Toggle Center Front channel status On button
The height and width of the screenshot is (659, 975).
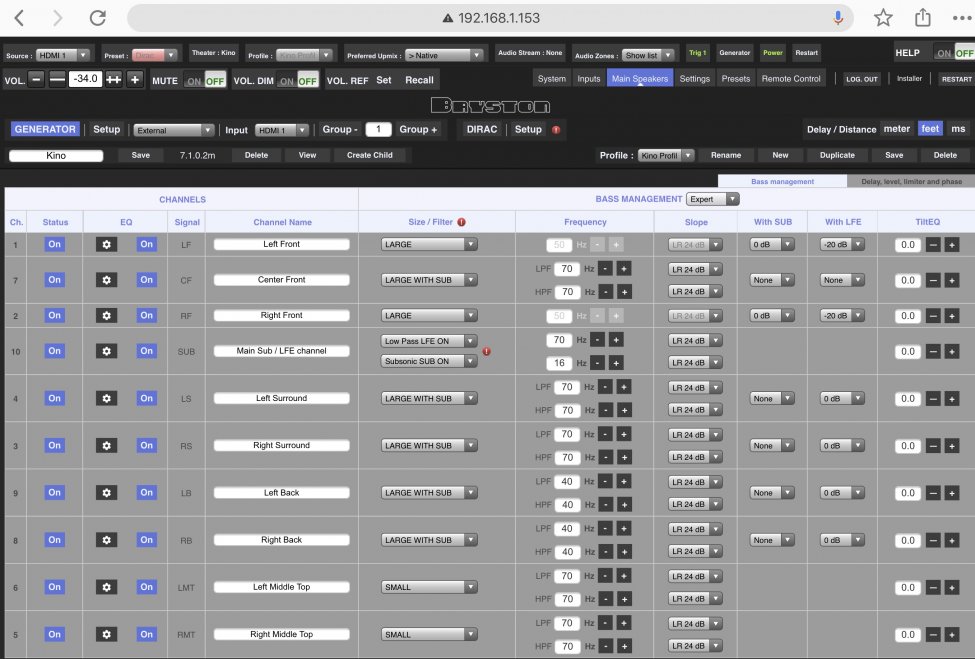(x=54, y=280)
